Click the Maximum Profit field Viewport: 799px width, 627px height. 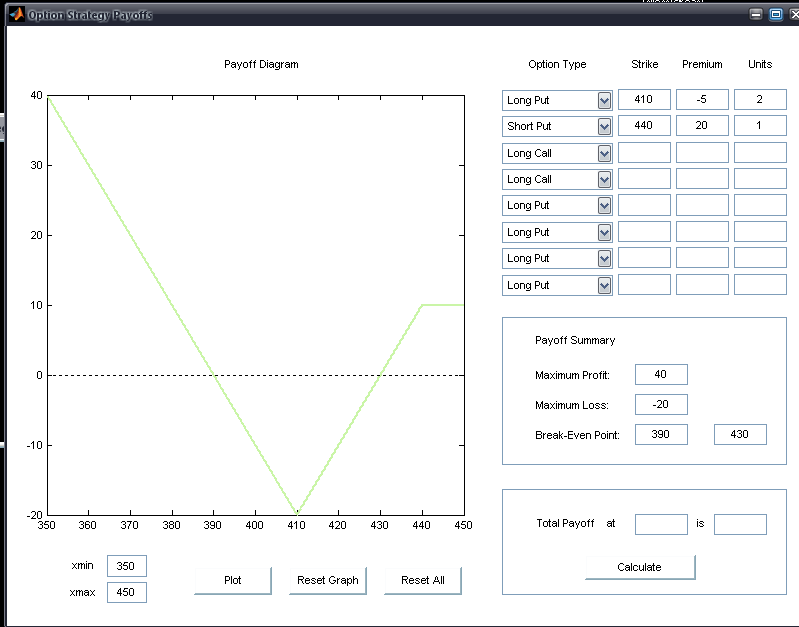pos(661,375)
